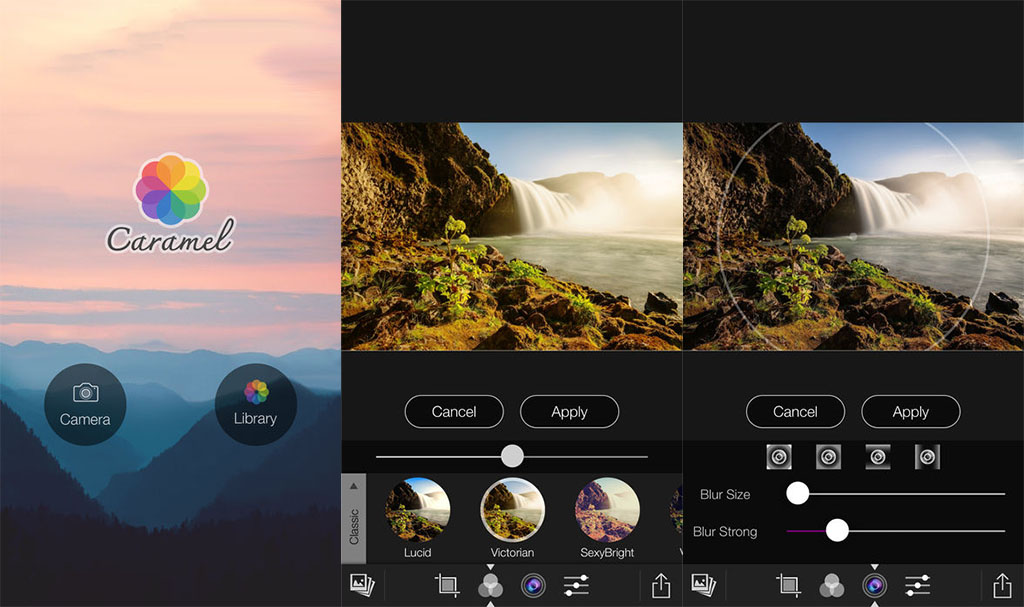Select the first blur shape option
This screenshot has width=1024, height=607.
[779, 457]
